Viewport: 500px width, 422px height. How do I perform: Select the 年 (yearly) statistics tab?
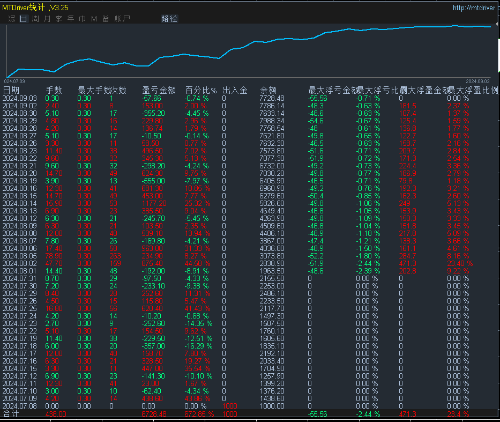pyautogui.click(x=71, y=19)
